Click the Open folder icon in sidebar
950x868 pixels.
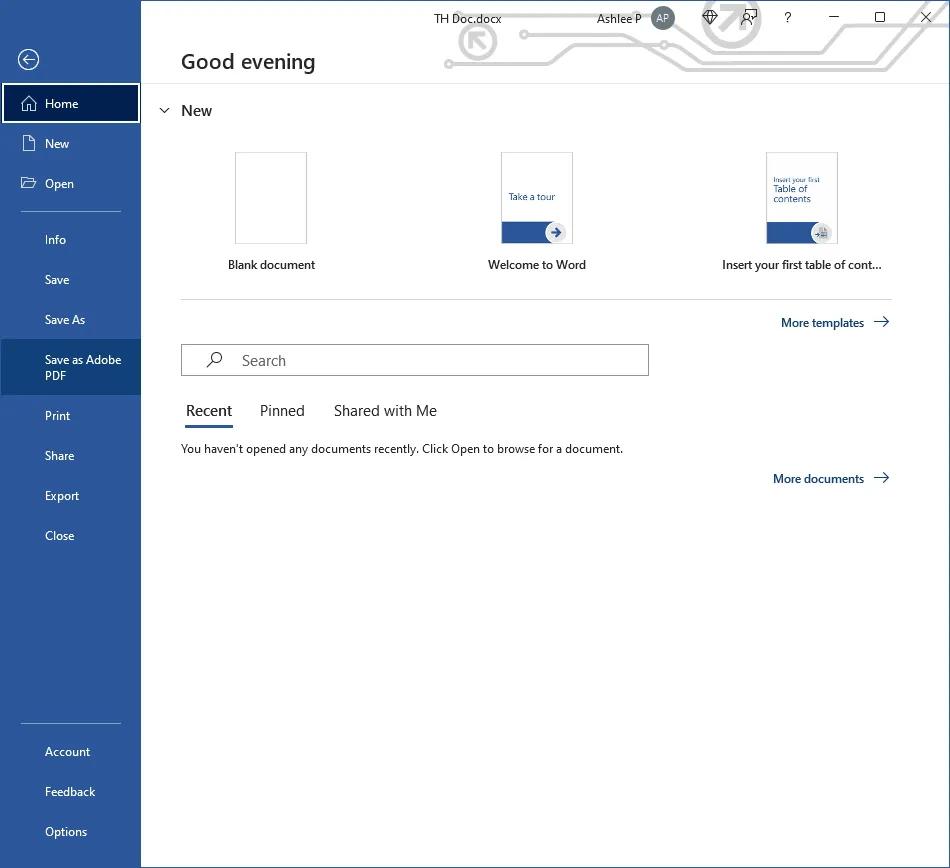28,183
